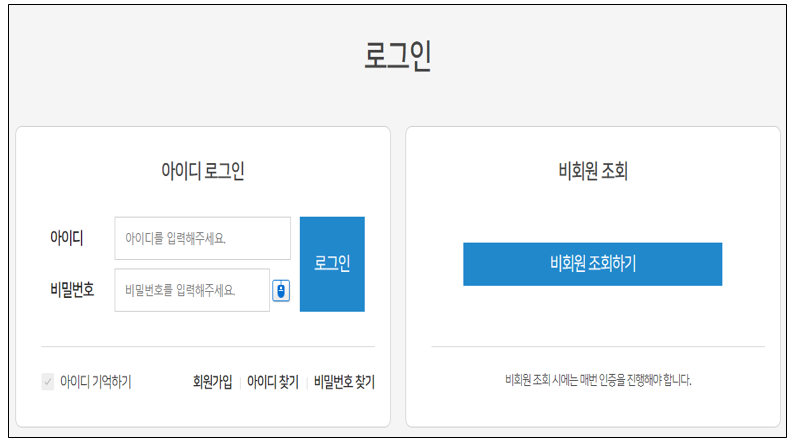Screen dimensions: 795x444
Task: Click the mouse-input virtual keyboard icon
Action: [x=281, y=290]
